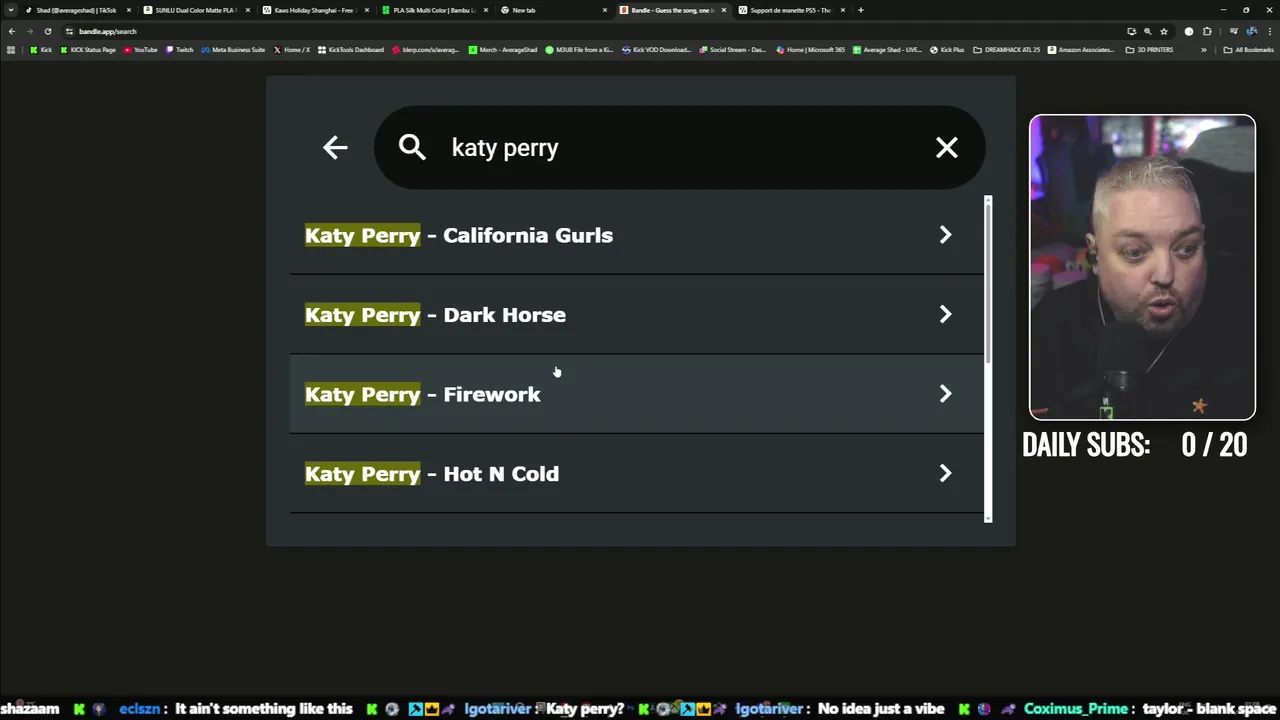The width and height of the screenshot is (1280, 720).
Task: Open the chevron for California Gurls
Action: 945,235
